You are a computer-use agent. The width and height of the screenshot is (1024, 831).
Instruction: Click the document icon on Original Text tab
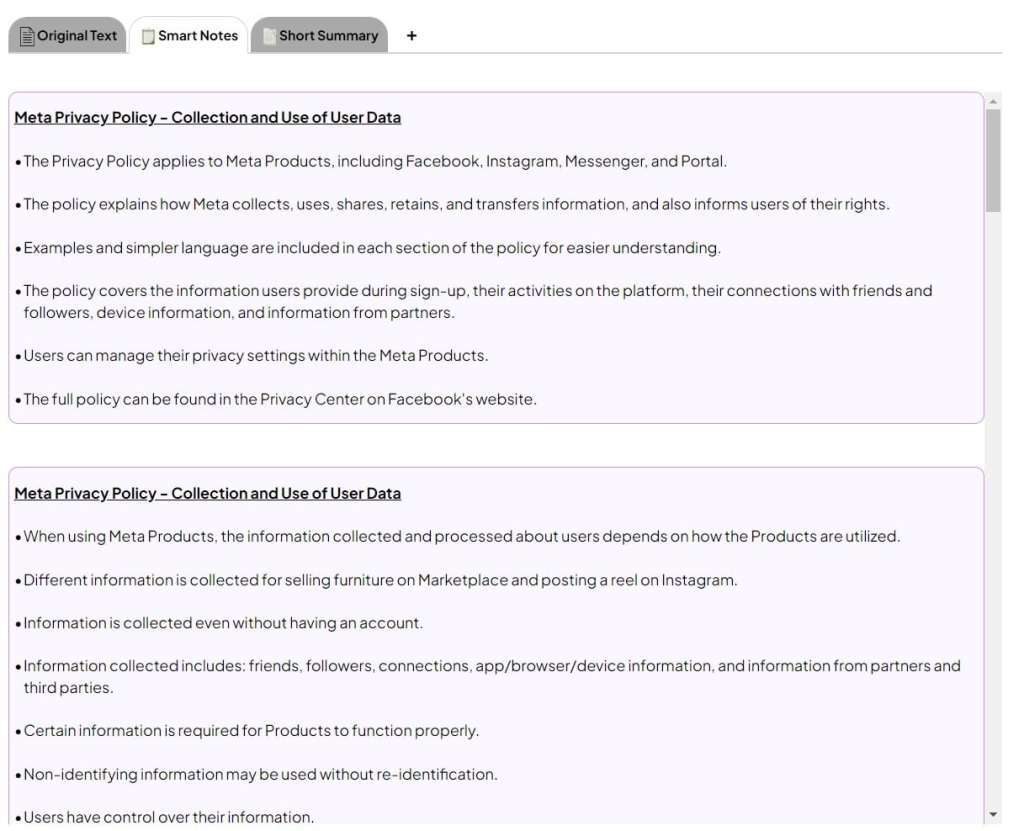[27, 36]
